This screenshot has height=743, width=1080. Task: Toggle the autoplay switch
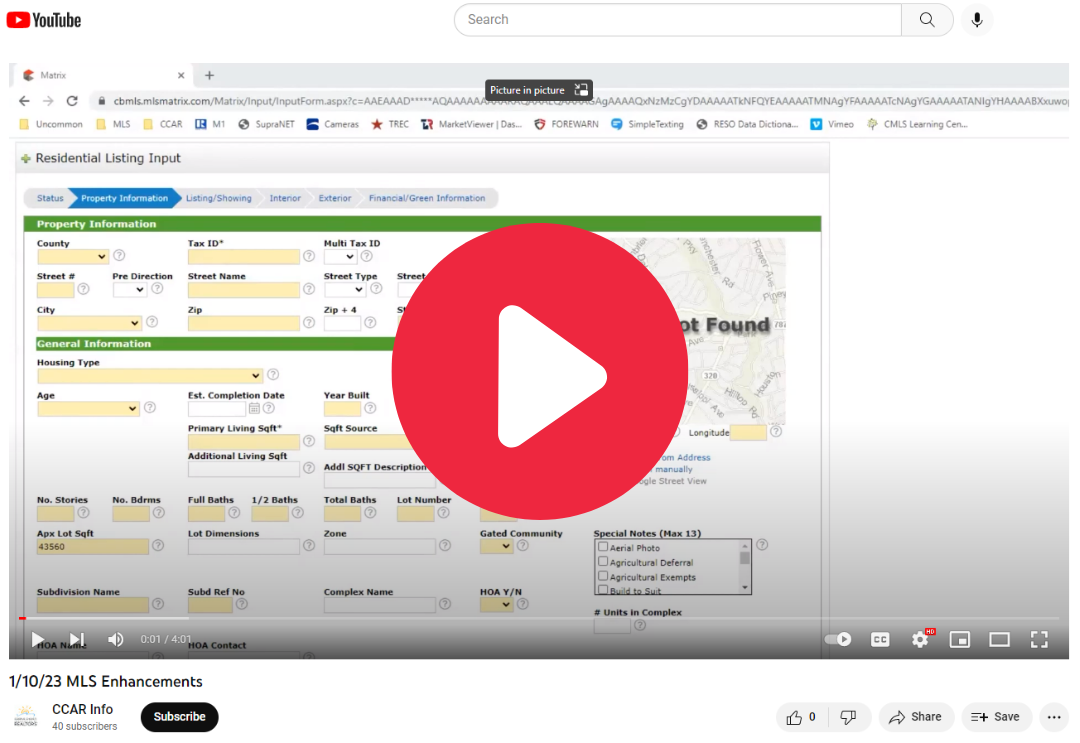[838, 640]
